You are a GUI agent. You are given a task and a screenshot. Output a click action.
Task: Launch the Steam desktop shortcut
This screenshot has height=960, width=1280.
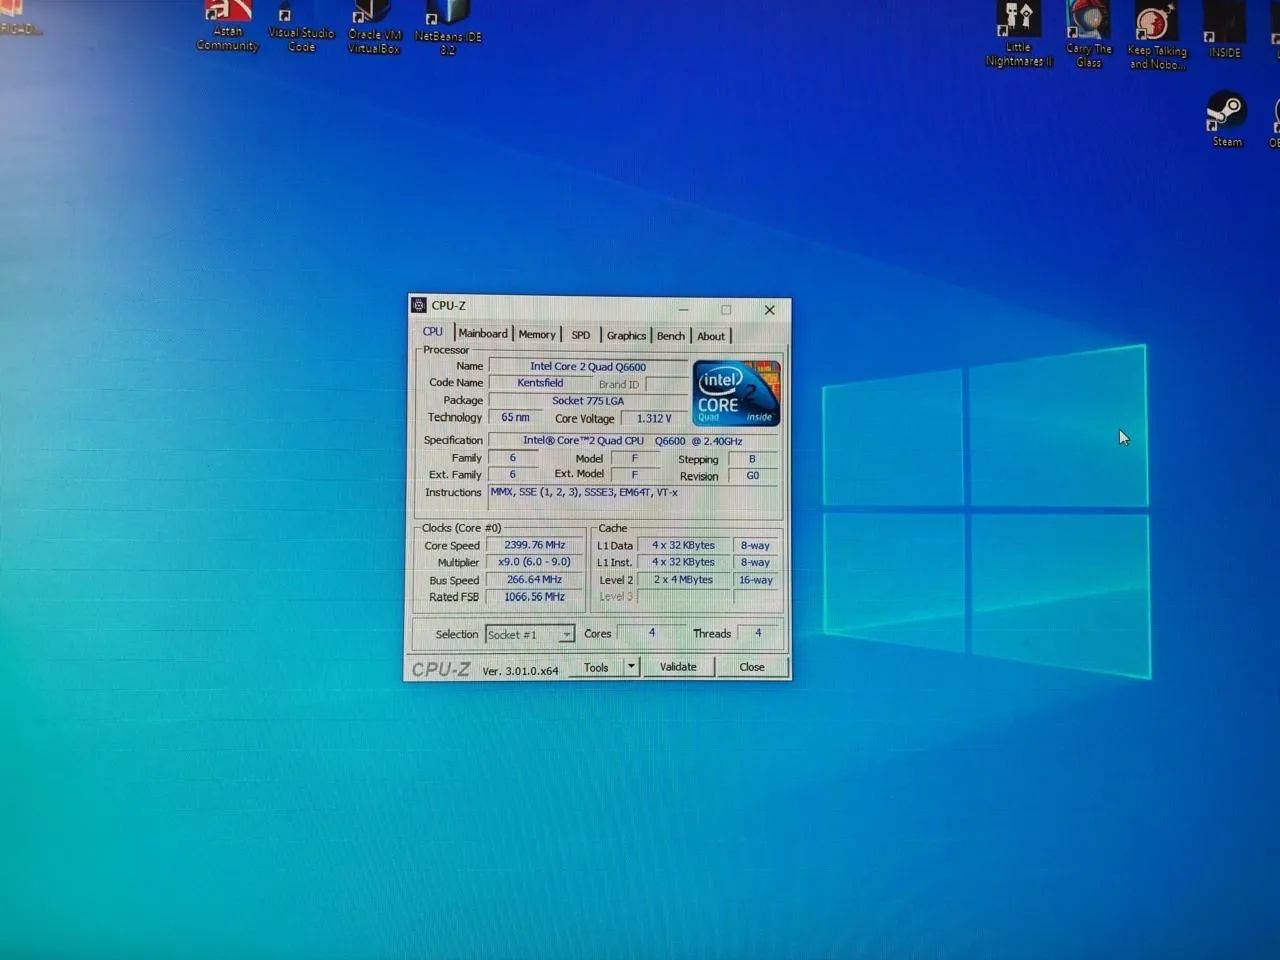point(1227,119)
